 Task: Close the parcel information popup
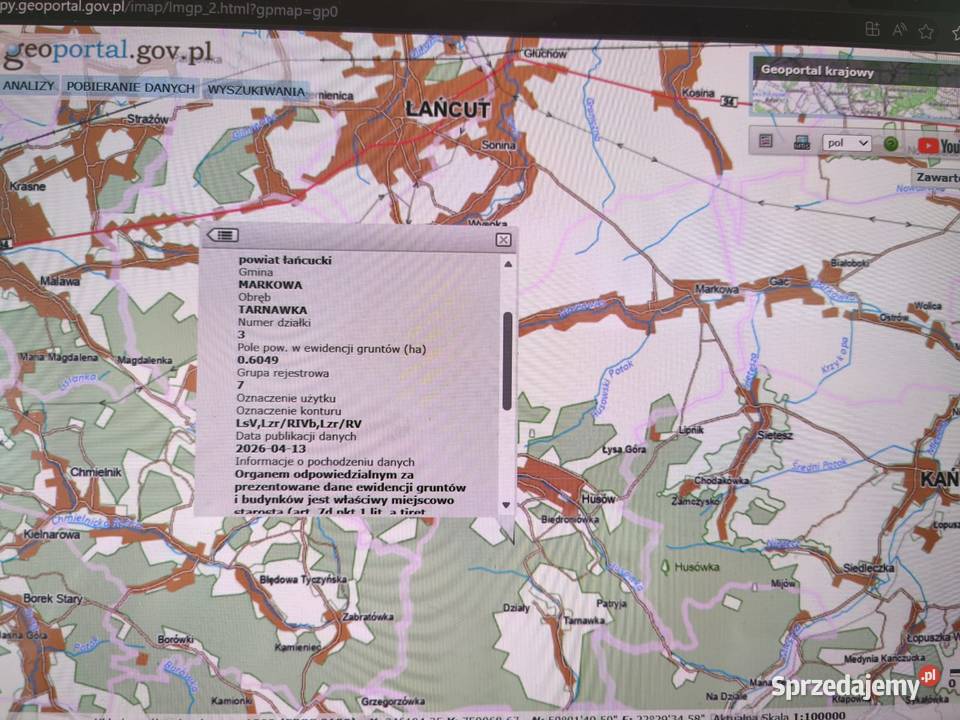click(503, 239)
